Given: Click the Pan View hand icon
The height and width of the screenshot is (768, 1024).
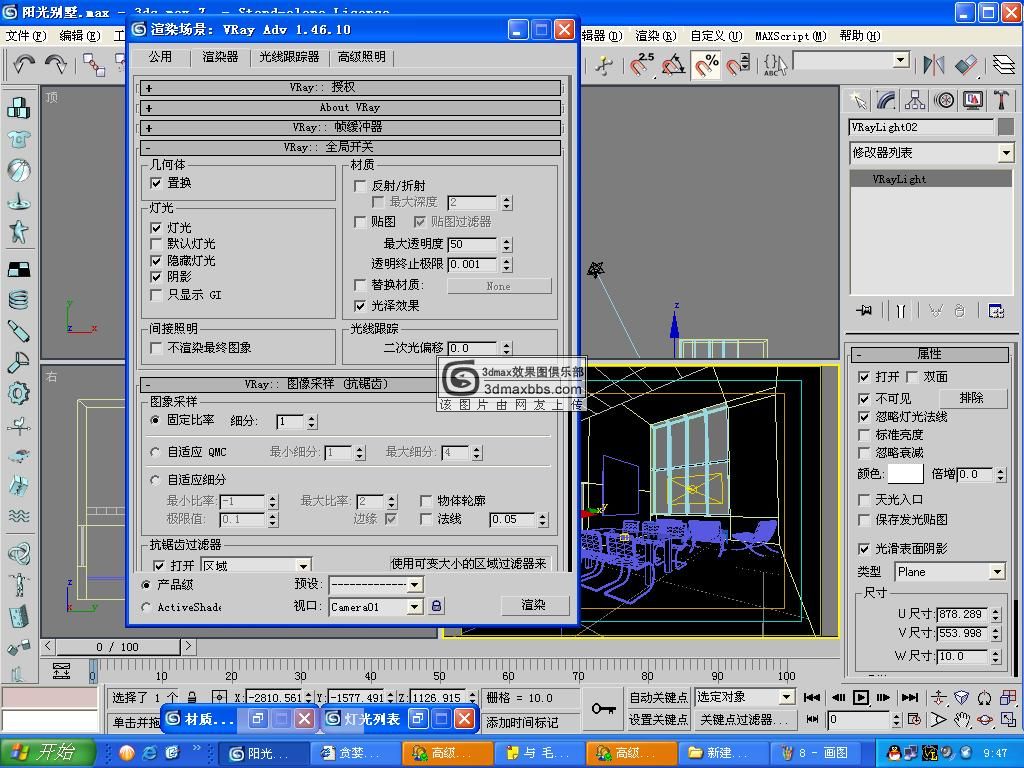Looking at the screenshot, I should coord(961,720).
